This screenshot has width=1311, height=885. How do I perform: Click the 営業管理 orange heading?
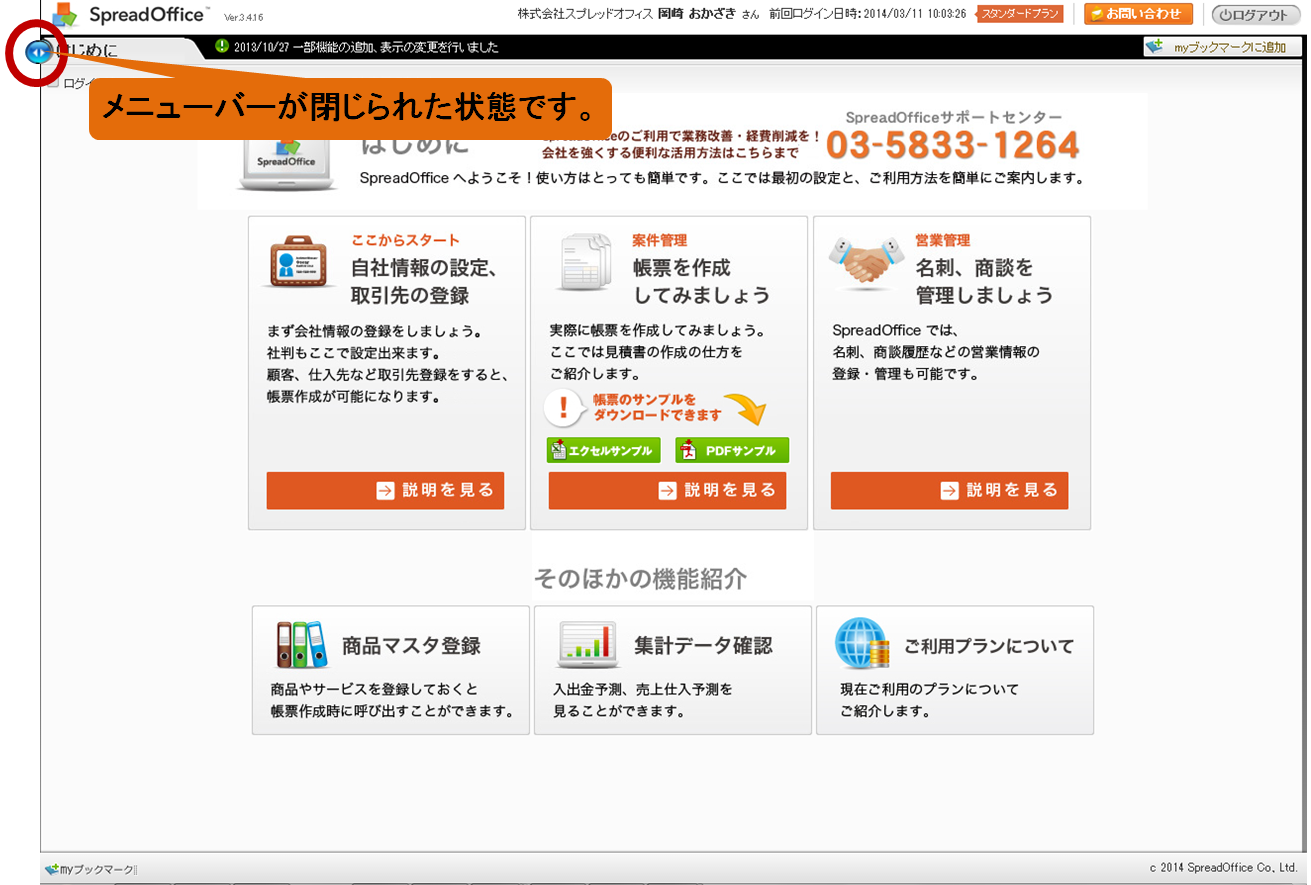[943, 240]
